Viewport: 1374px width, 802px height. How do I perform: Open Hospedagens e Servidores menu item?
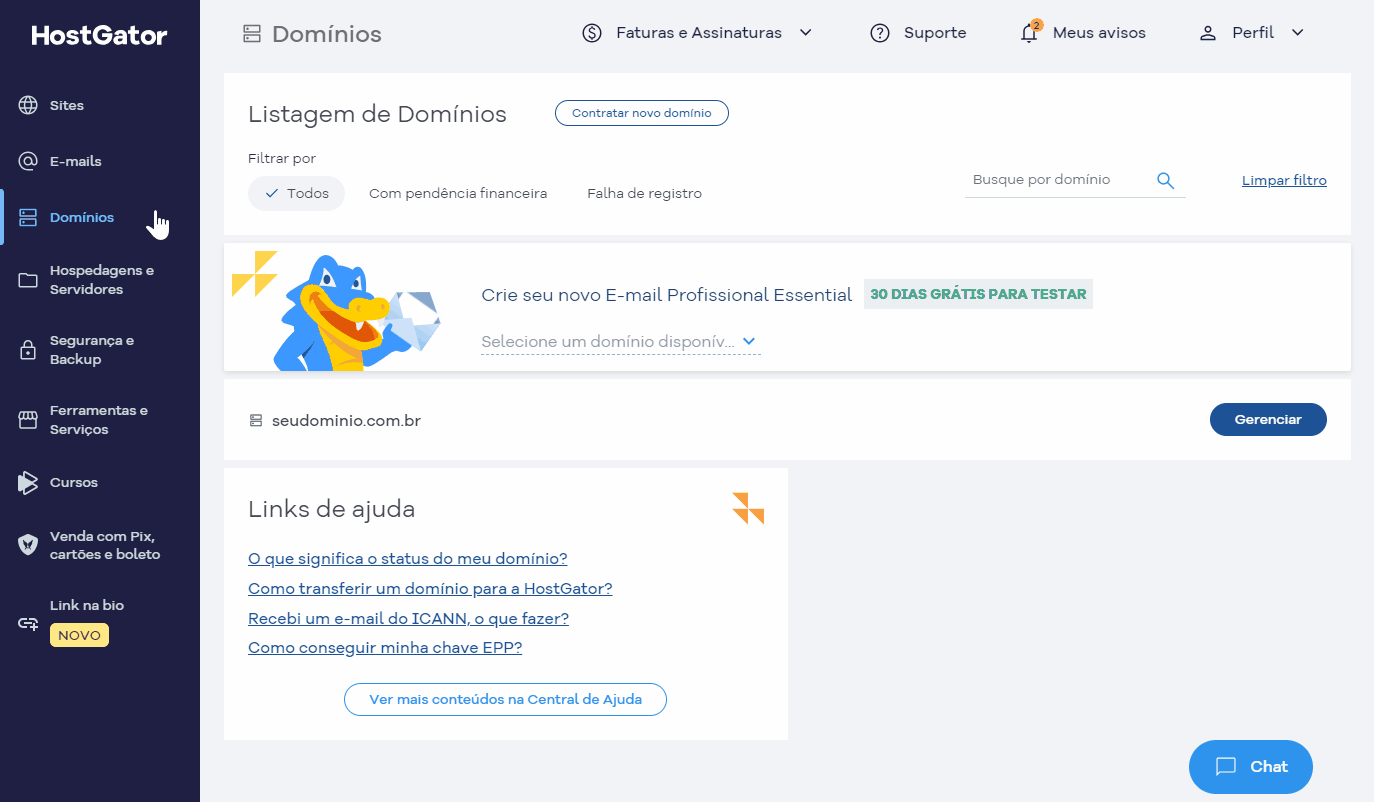pos(100,280)
